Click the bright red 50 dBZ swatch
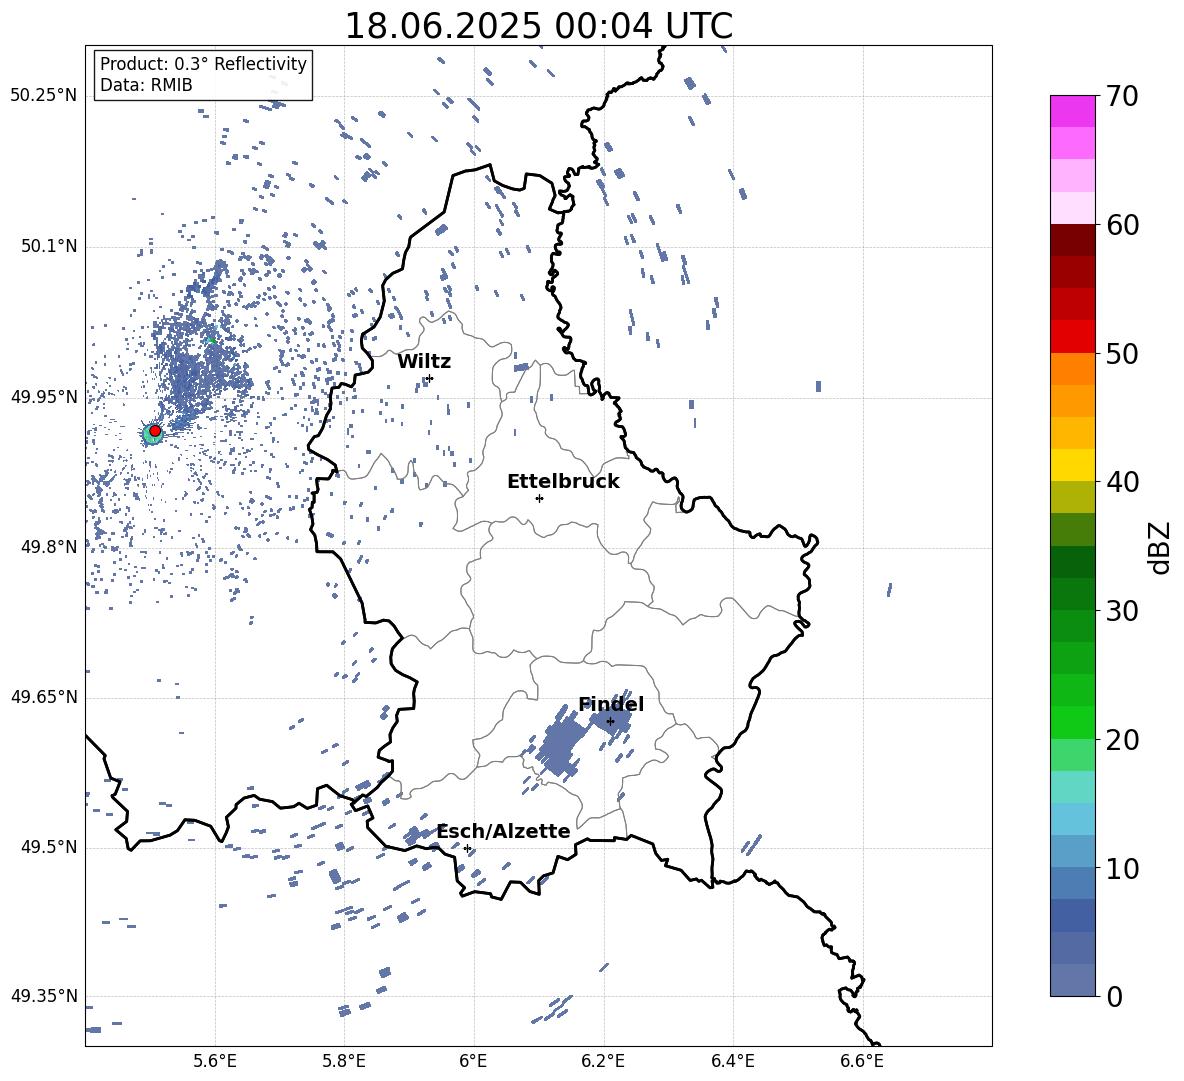The height and width of the screenshot is (1081, 1184). (1072, 337)
